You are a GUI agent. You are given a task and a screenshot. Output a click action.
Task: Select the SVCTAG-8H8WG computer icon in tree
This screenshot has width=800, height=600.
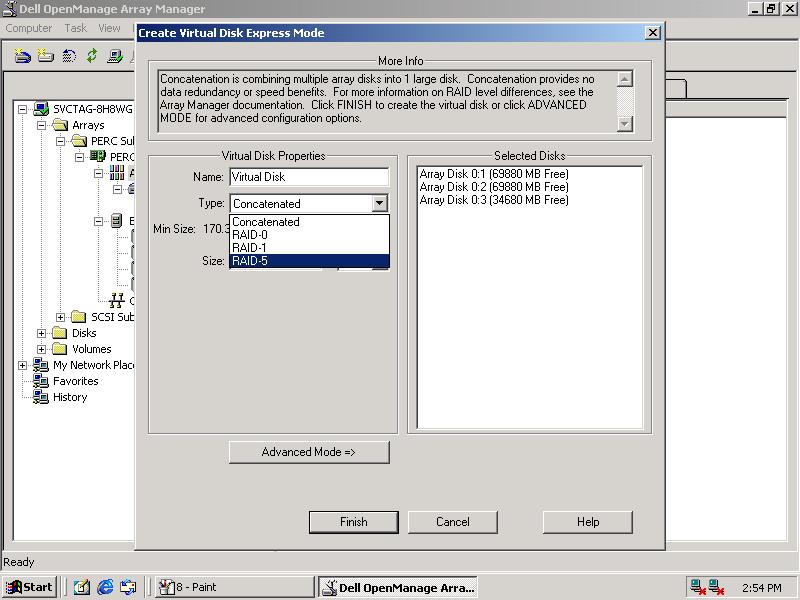click(x=41, y=109)
